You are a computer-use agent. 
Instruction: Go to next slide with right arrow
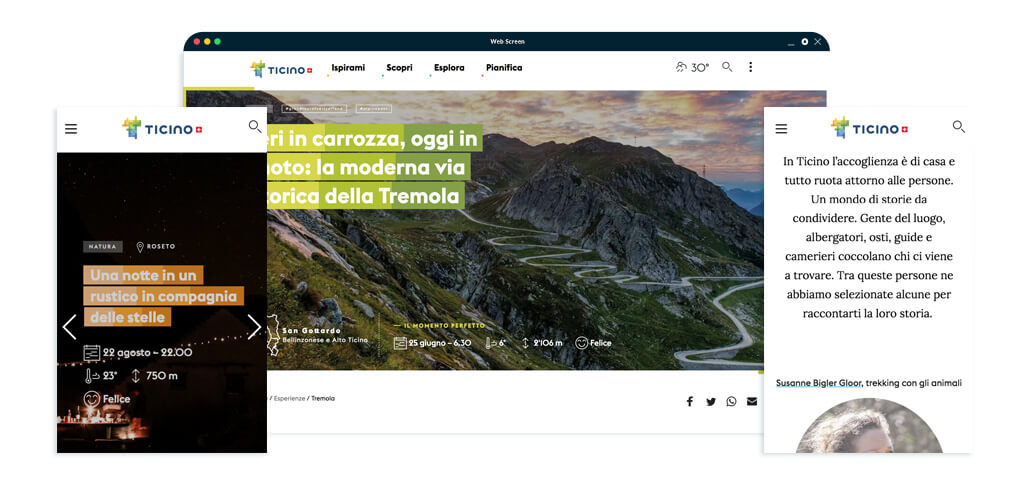pos(254,327)
